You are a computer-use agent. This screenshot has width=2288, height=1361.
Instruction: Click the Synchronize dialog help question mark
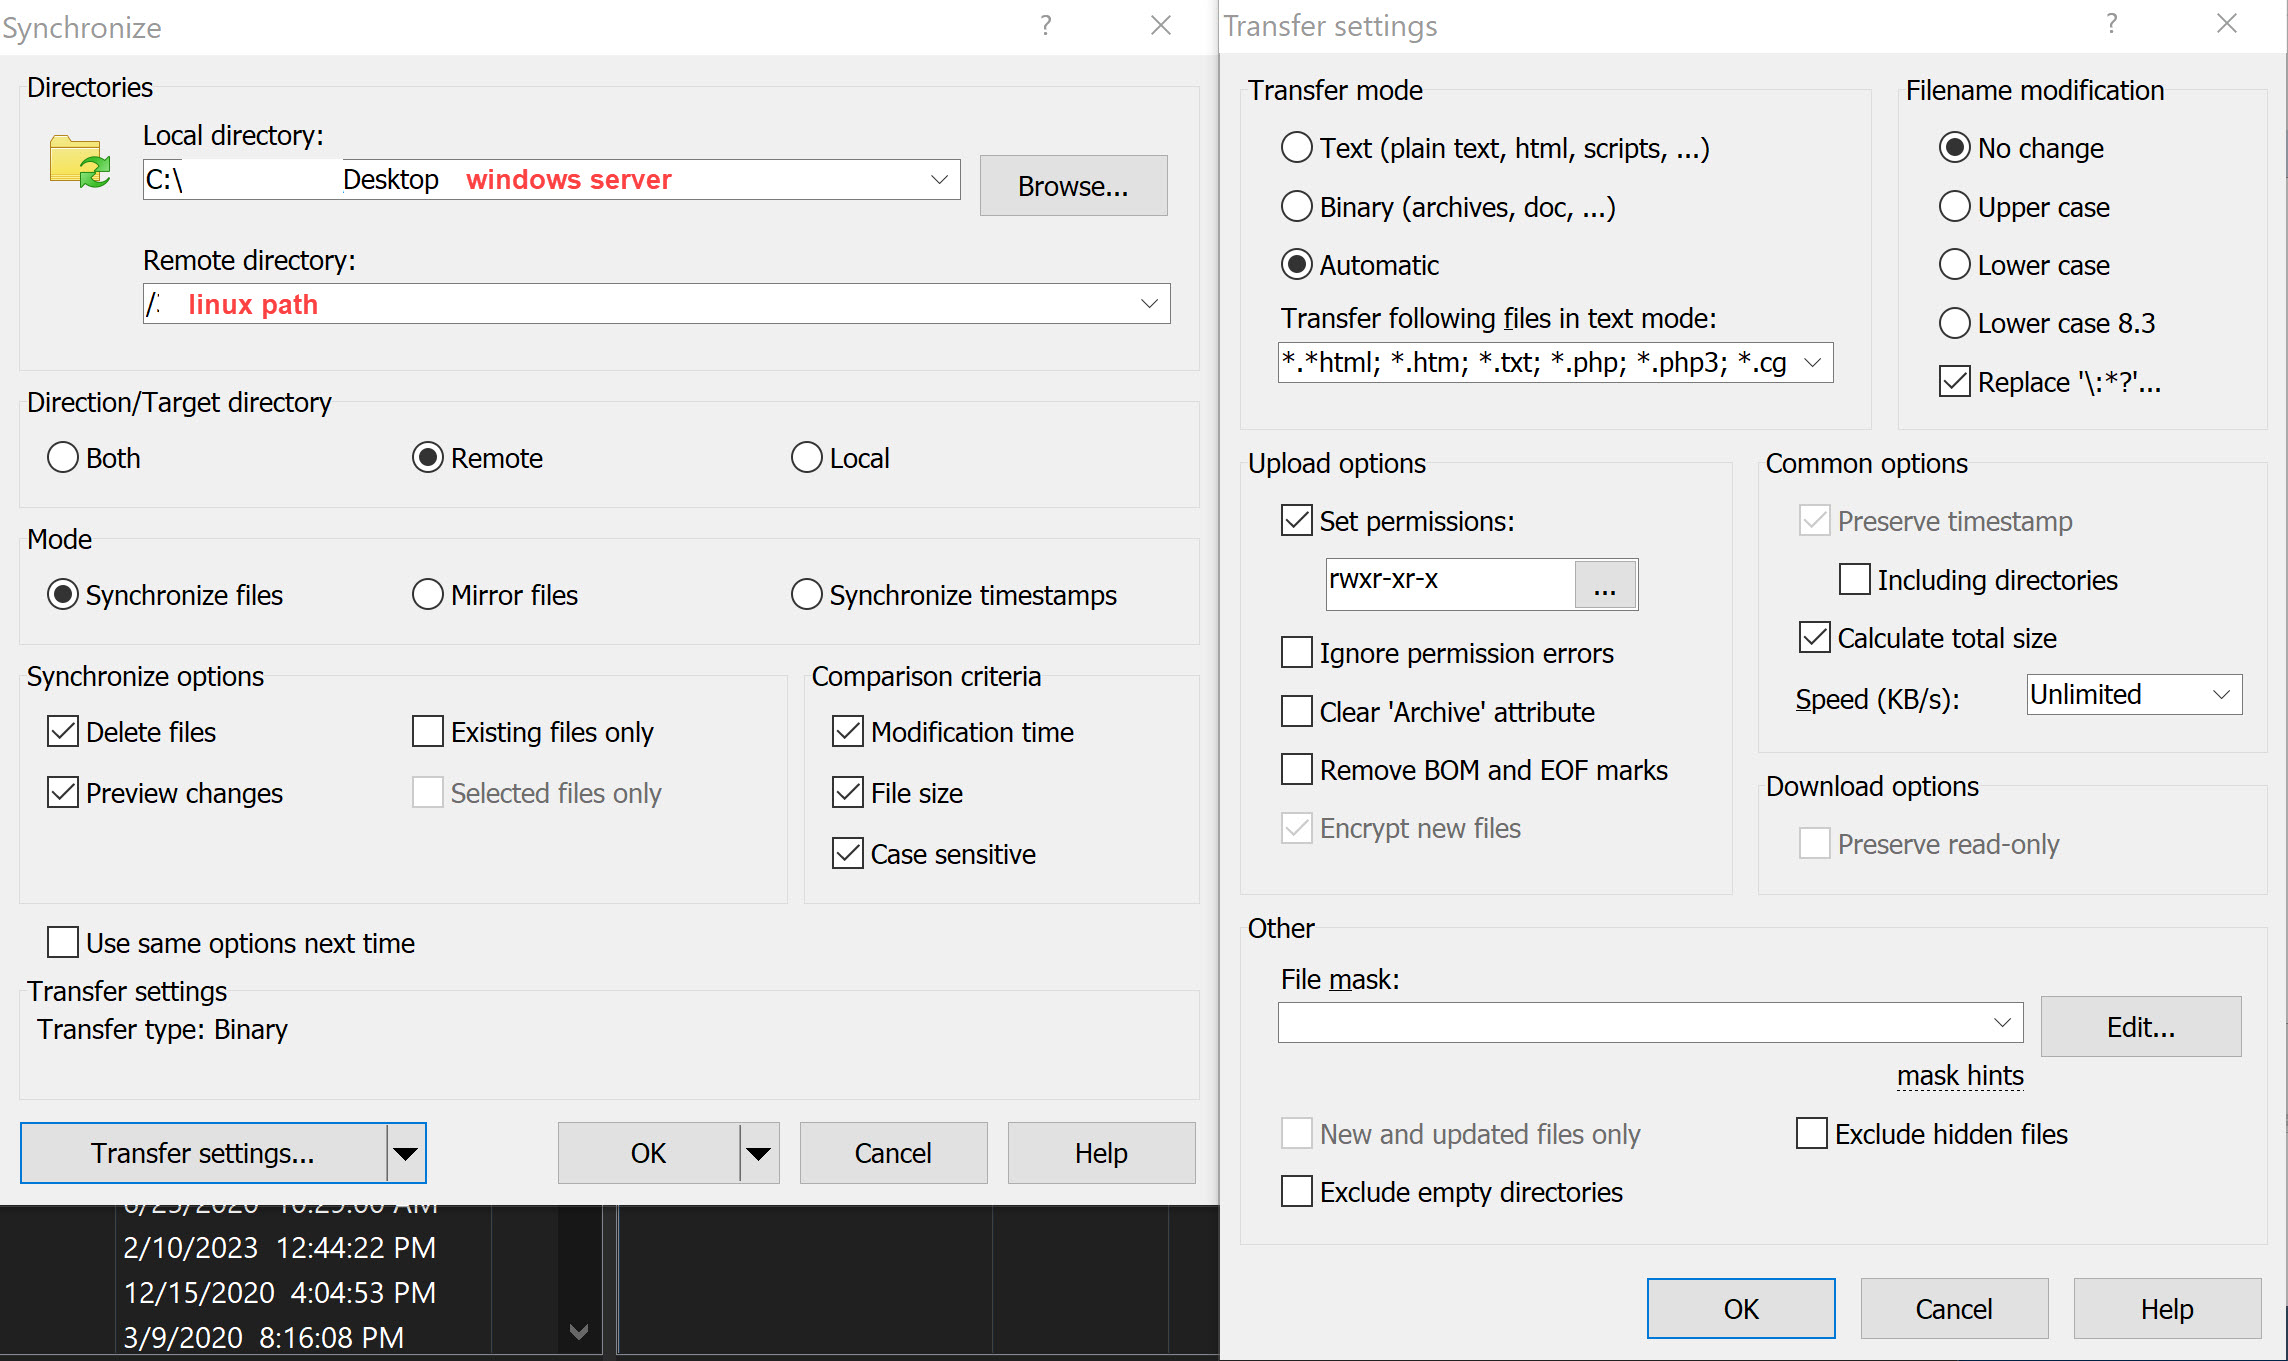(1045, 25)
